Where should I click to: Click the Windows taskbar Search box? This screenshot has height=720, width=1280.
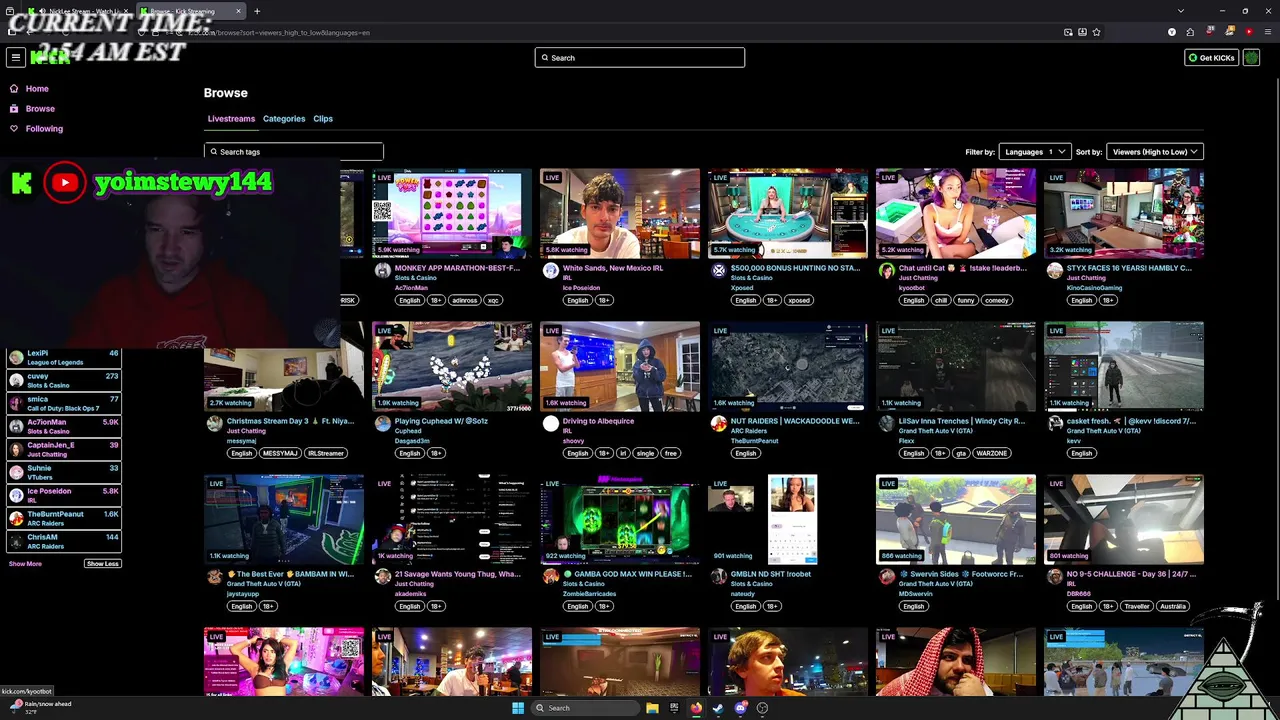pyautogui.click(x=584, y=708)
